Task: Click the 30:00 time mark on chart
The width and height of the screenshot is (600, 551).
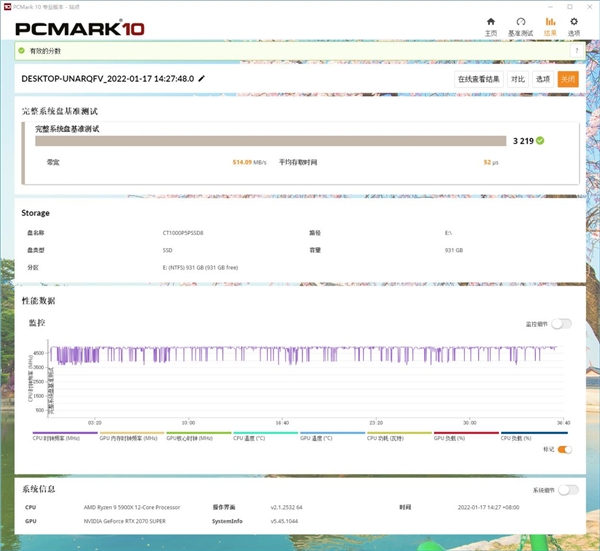Action: 470,423
